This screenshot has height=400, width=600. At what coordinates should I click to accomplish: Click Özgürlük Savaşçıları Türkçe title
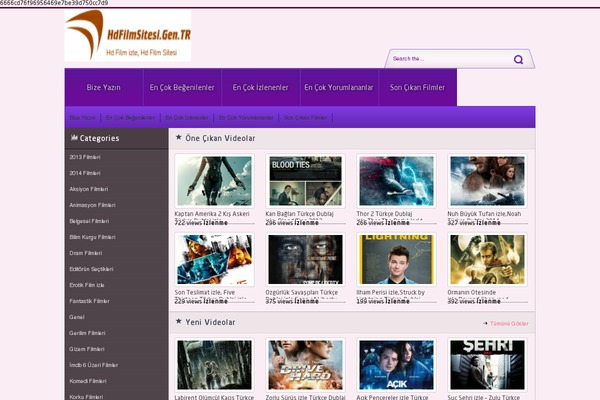pos(302,292)
